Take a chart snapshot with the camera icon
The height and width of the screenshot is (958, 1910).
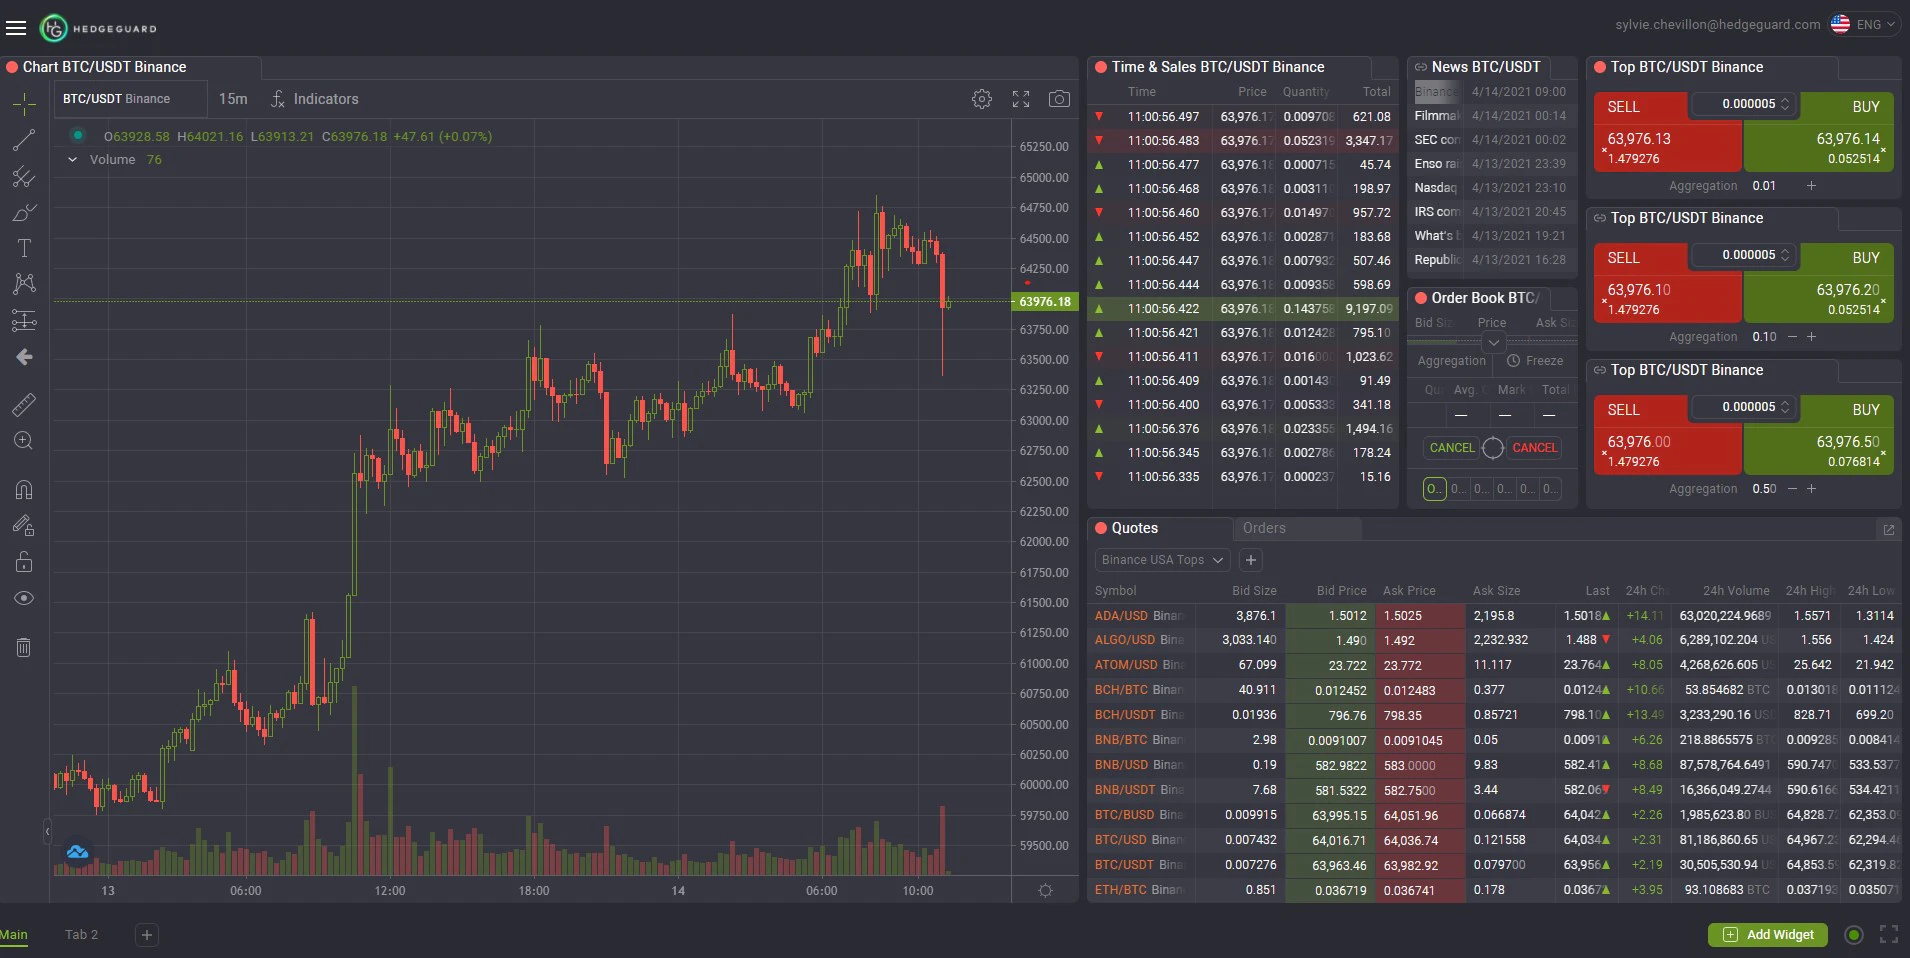(x=1059, y=99)
